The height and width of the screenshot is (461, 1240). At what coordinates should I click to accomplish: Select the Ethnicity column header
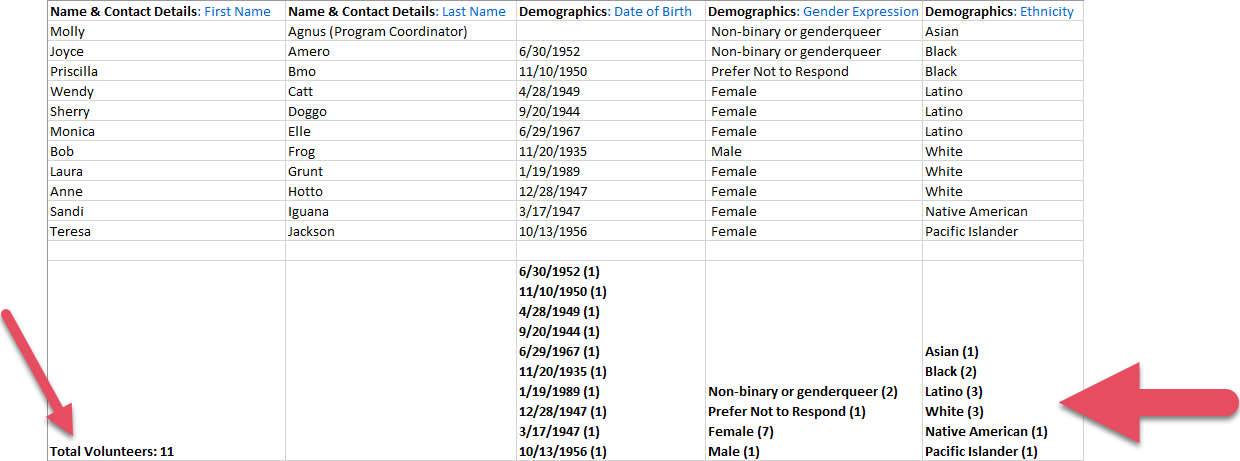1002,11
